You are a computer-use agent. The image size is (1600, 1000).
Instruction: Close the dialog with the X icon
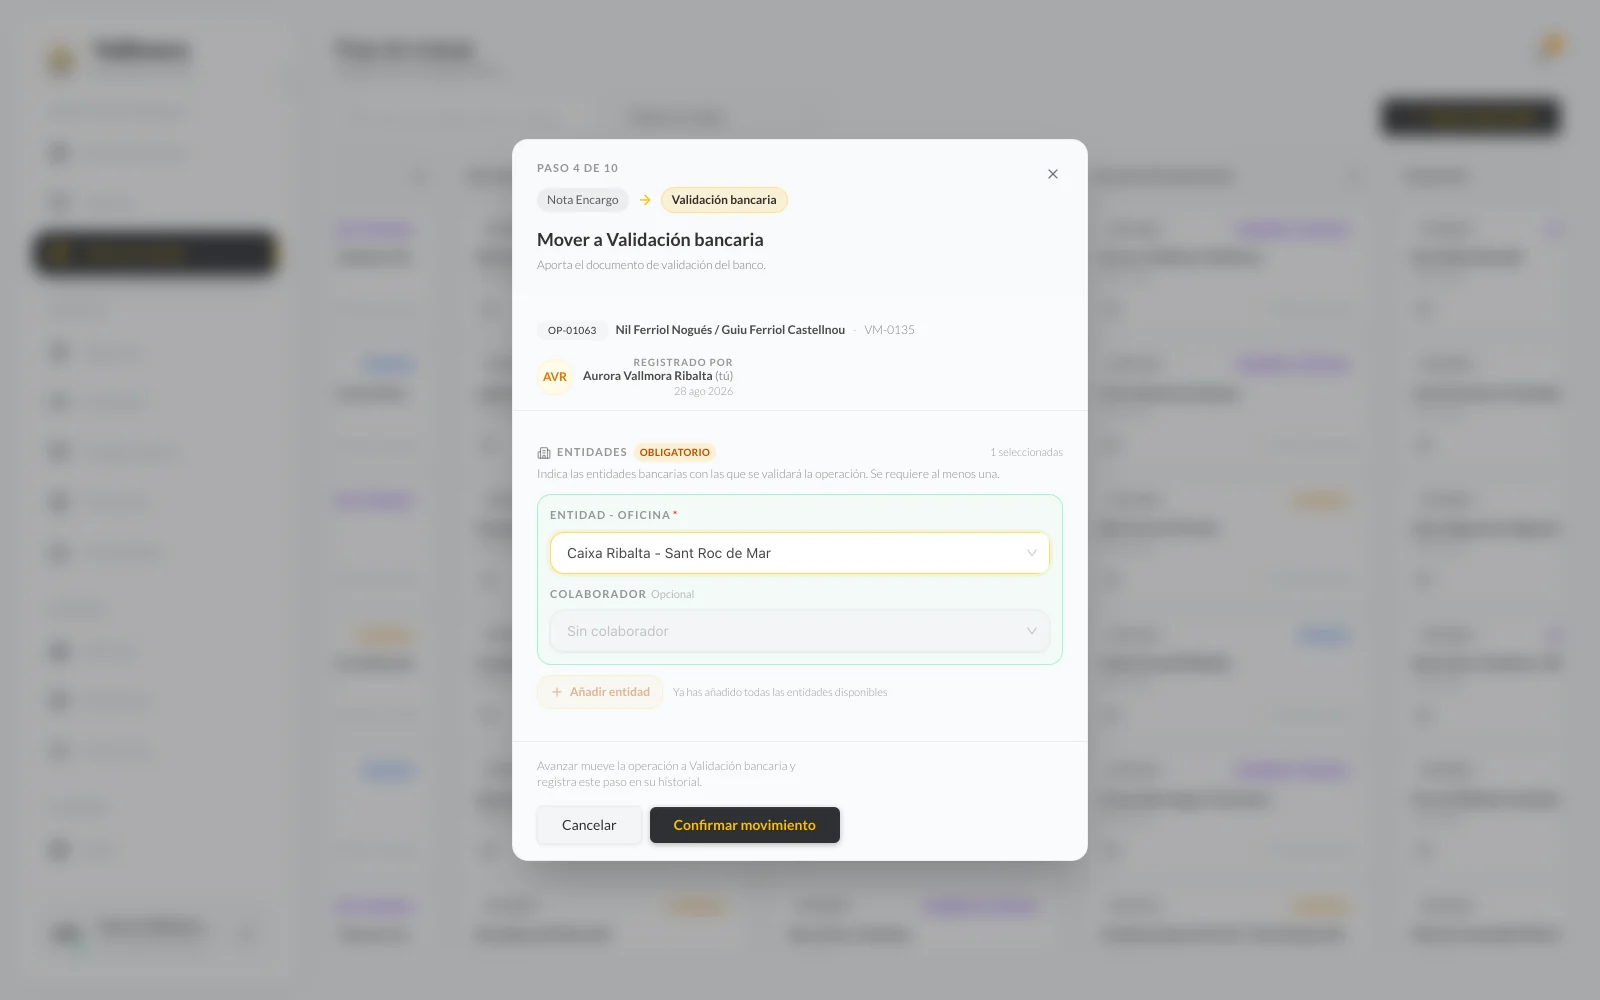(1052, 174)
